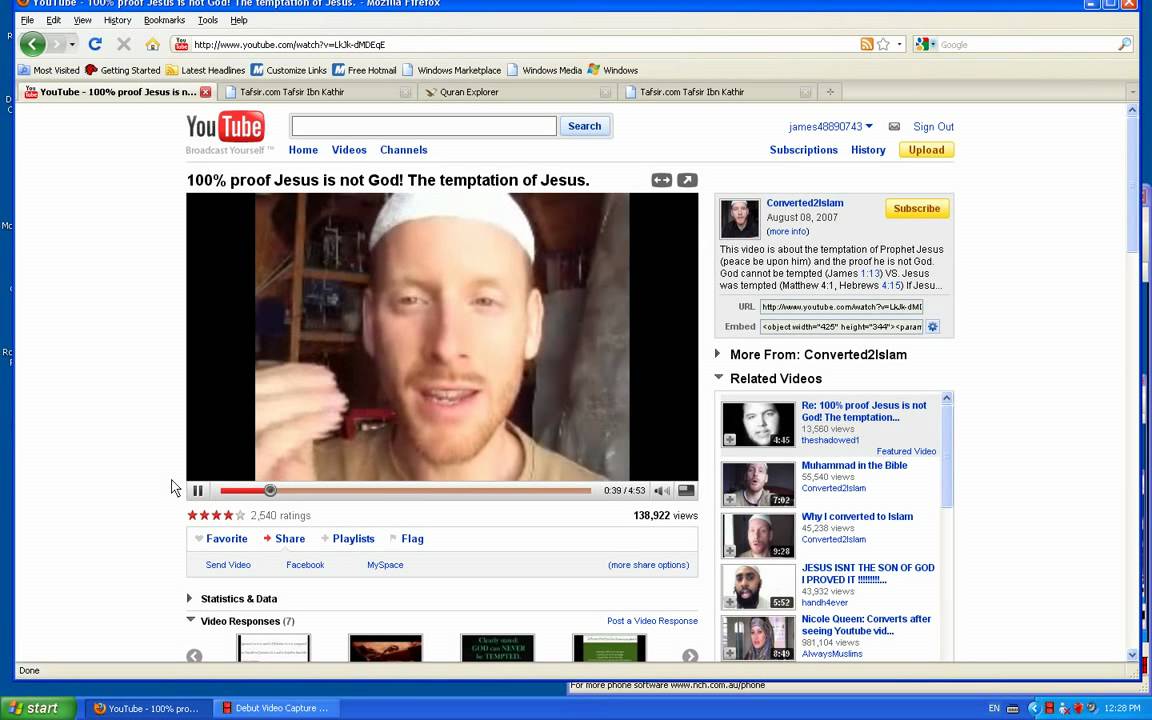Open the list all tabs dropdown
The width and height of the screenshot is (1152, 720).
[1132, 92]
